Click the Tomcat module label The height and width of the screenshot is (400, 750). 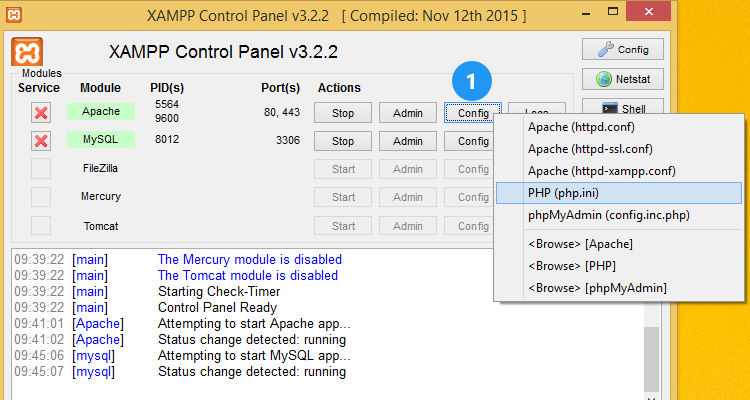pyautogui.click(x=100, y=225)
